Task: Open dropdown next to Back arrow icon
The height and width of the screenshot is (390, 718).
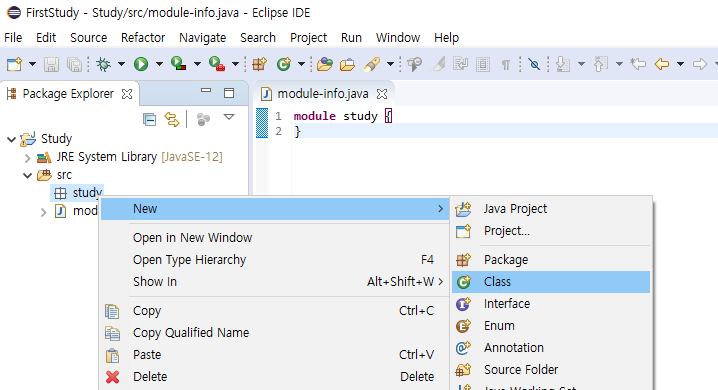Action: pyautogui.click(x=680, y=64)
